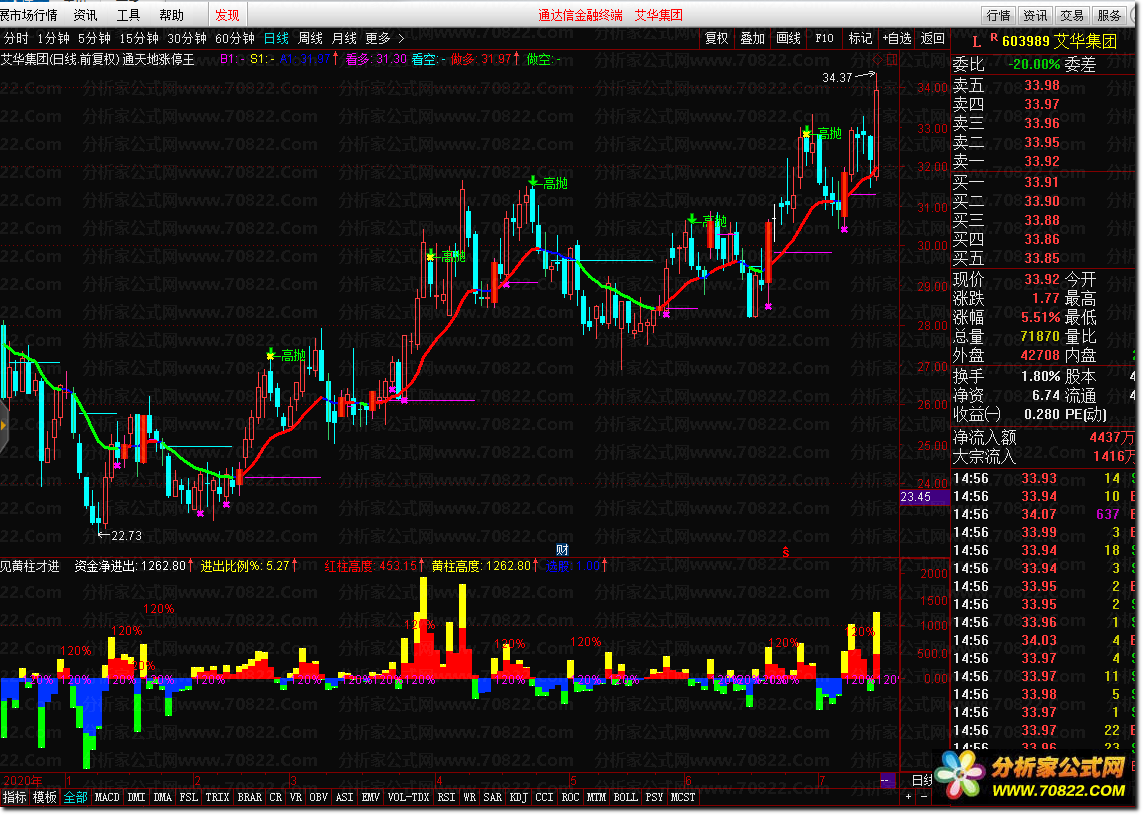Click the red square icon above the chart
The width and height of the screenshot is (1144, 815).
pyautogui.click(x=892, y=59)
